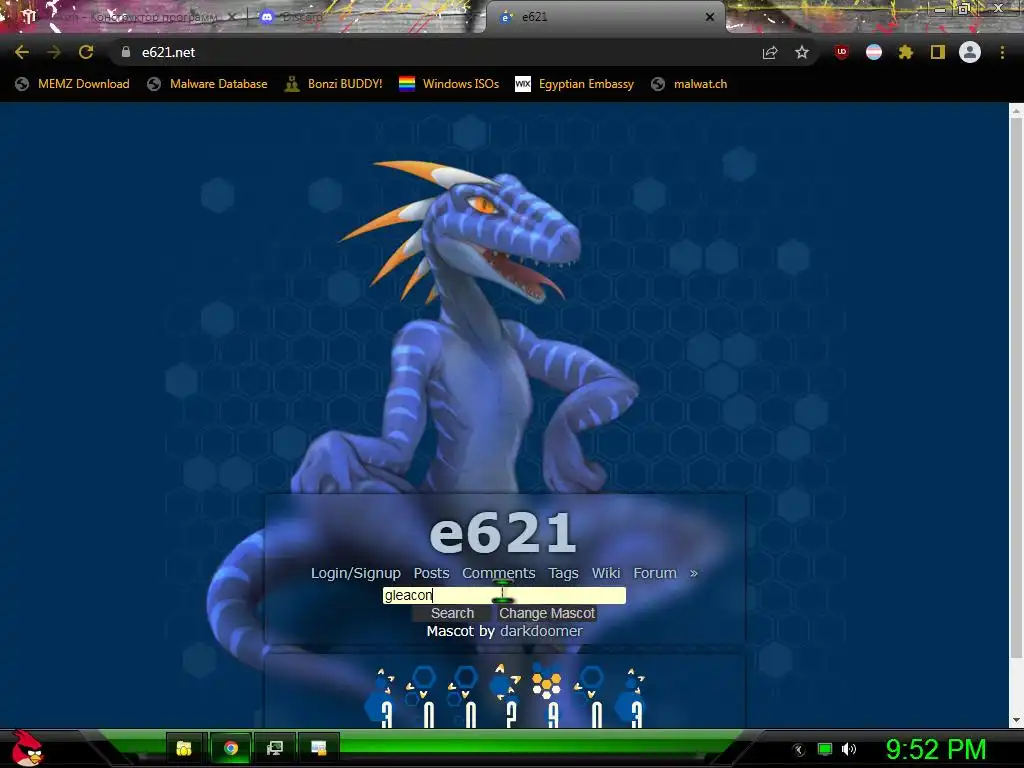Click the lock icon beside e621.net
This screenshot has width=1024, height=768.
pyautogui.click(x=126, y=52)
